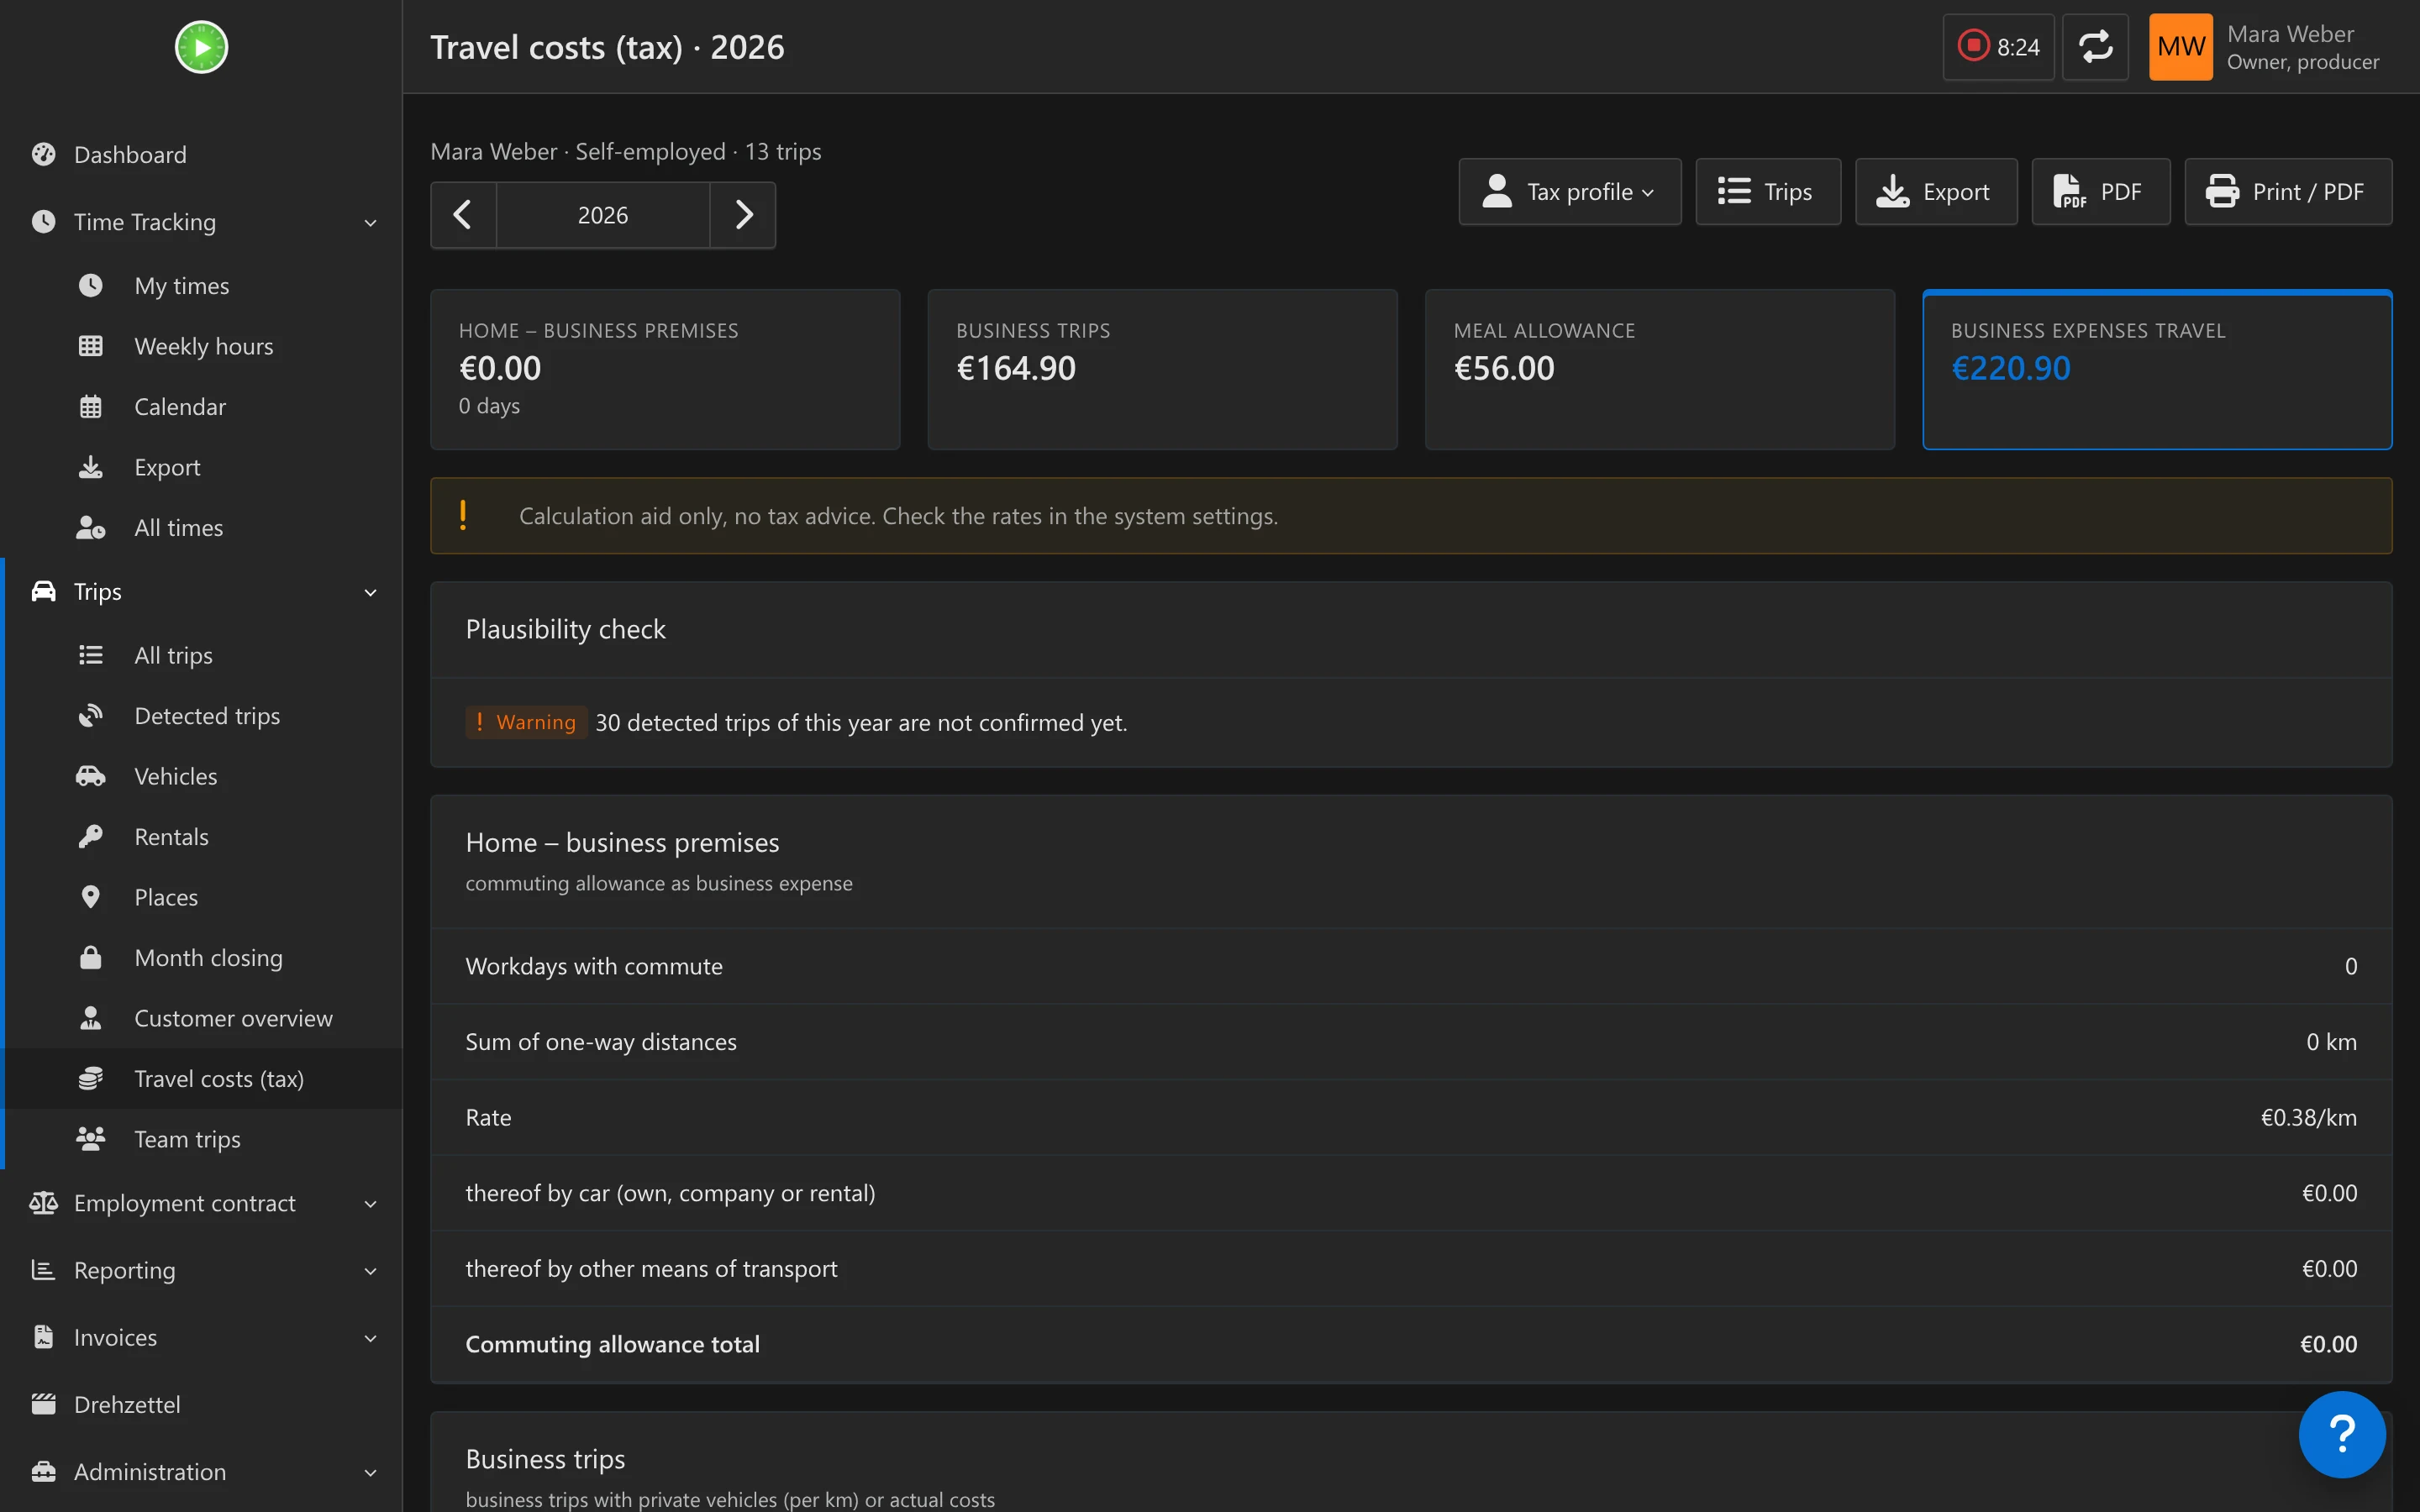Go to next year arrow

point(743,215)
